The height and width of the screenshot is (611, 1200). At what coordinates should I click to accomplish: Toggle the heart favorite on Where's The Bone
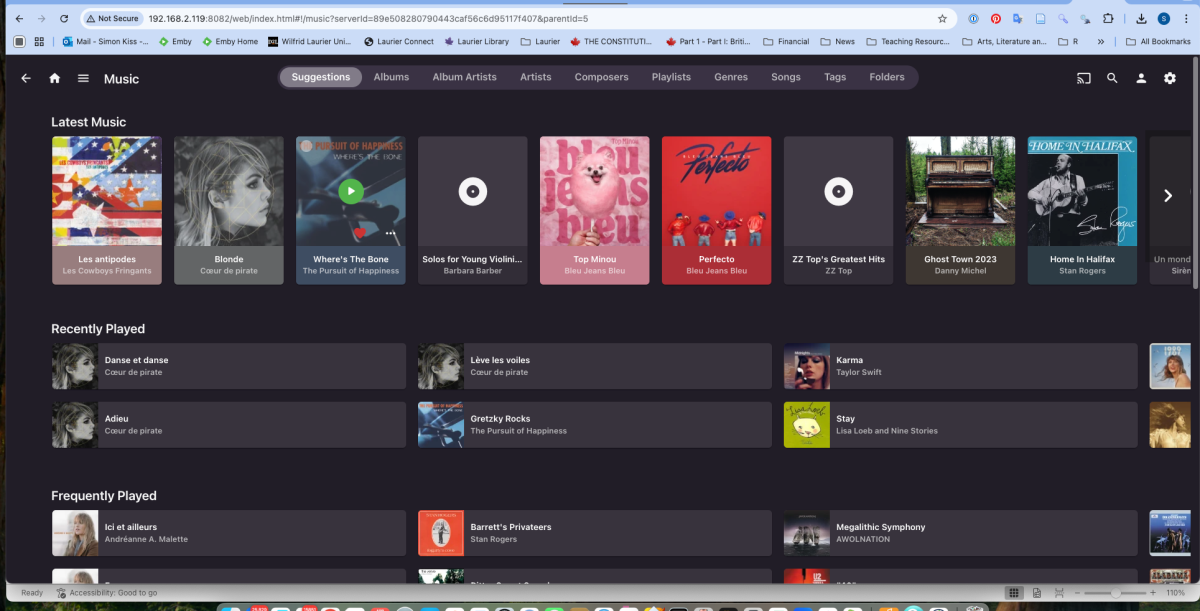point(361,233)
